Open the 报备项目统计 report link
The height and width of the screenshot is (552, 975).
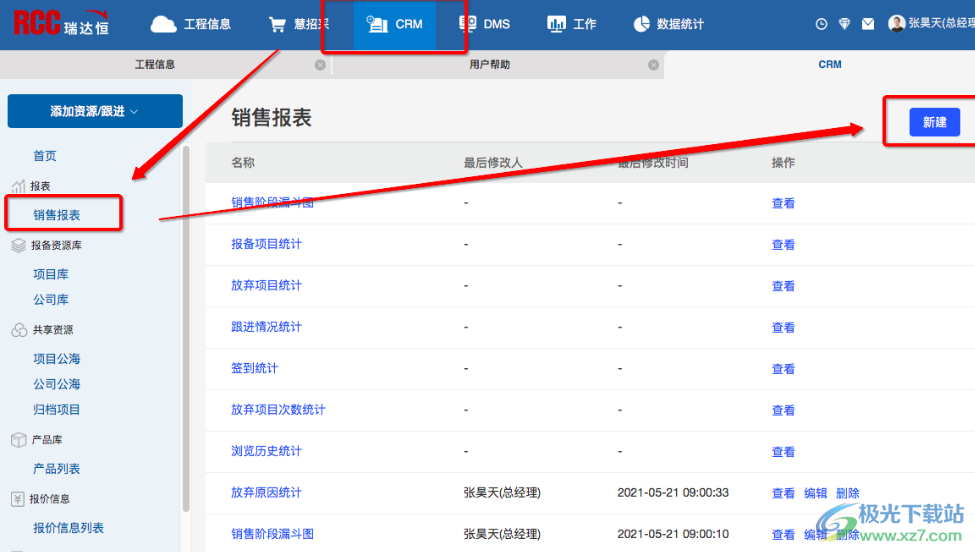point(266,244)
